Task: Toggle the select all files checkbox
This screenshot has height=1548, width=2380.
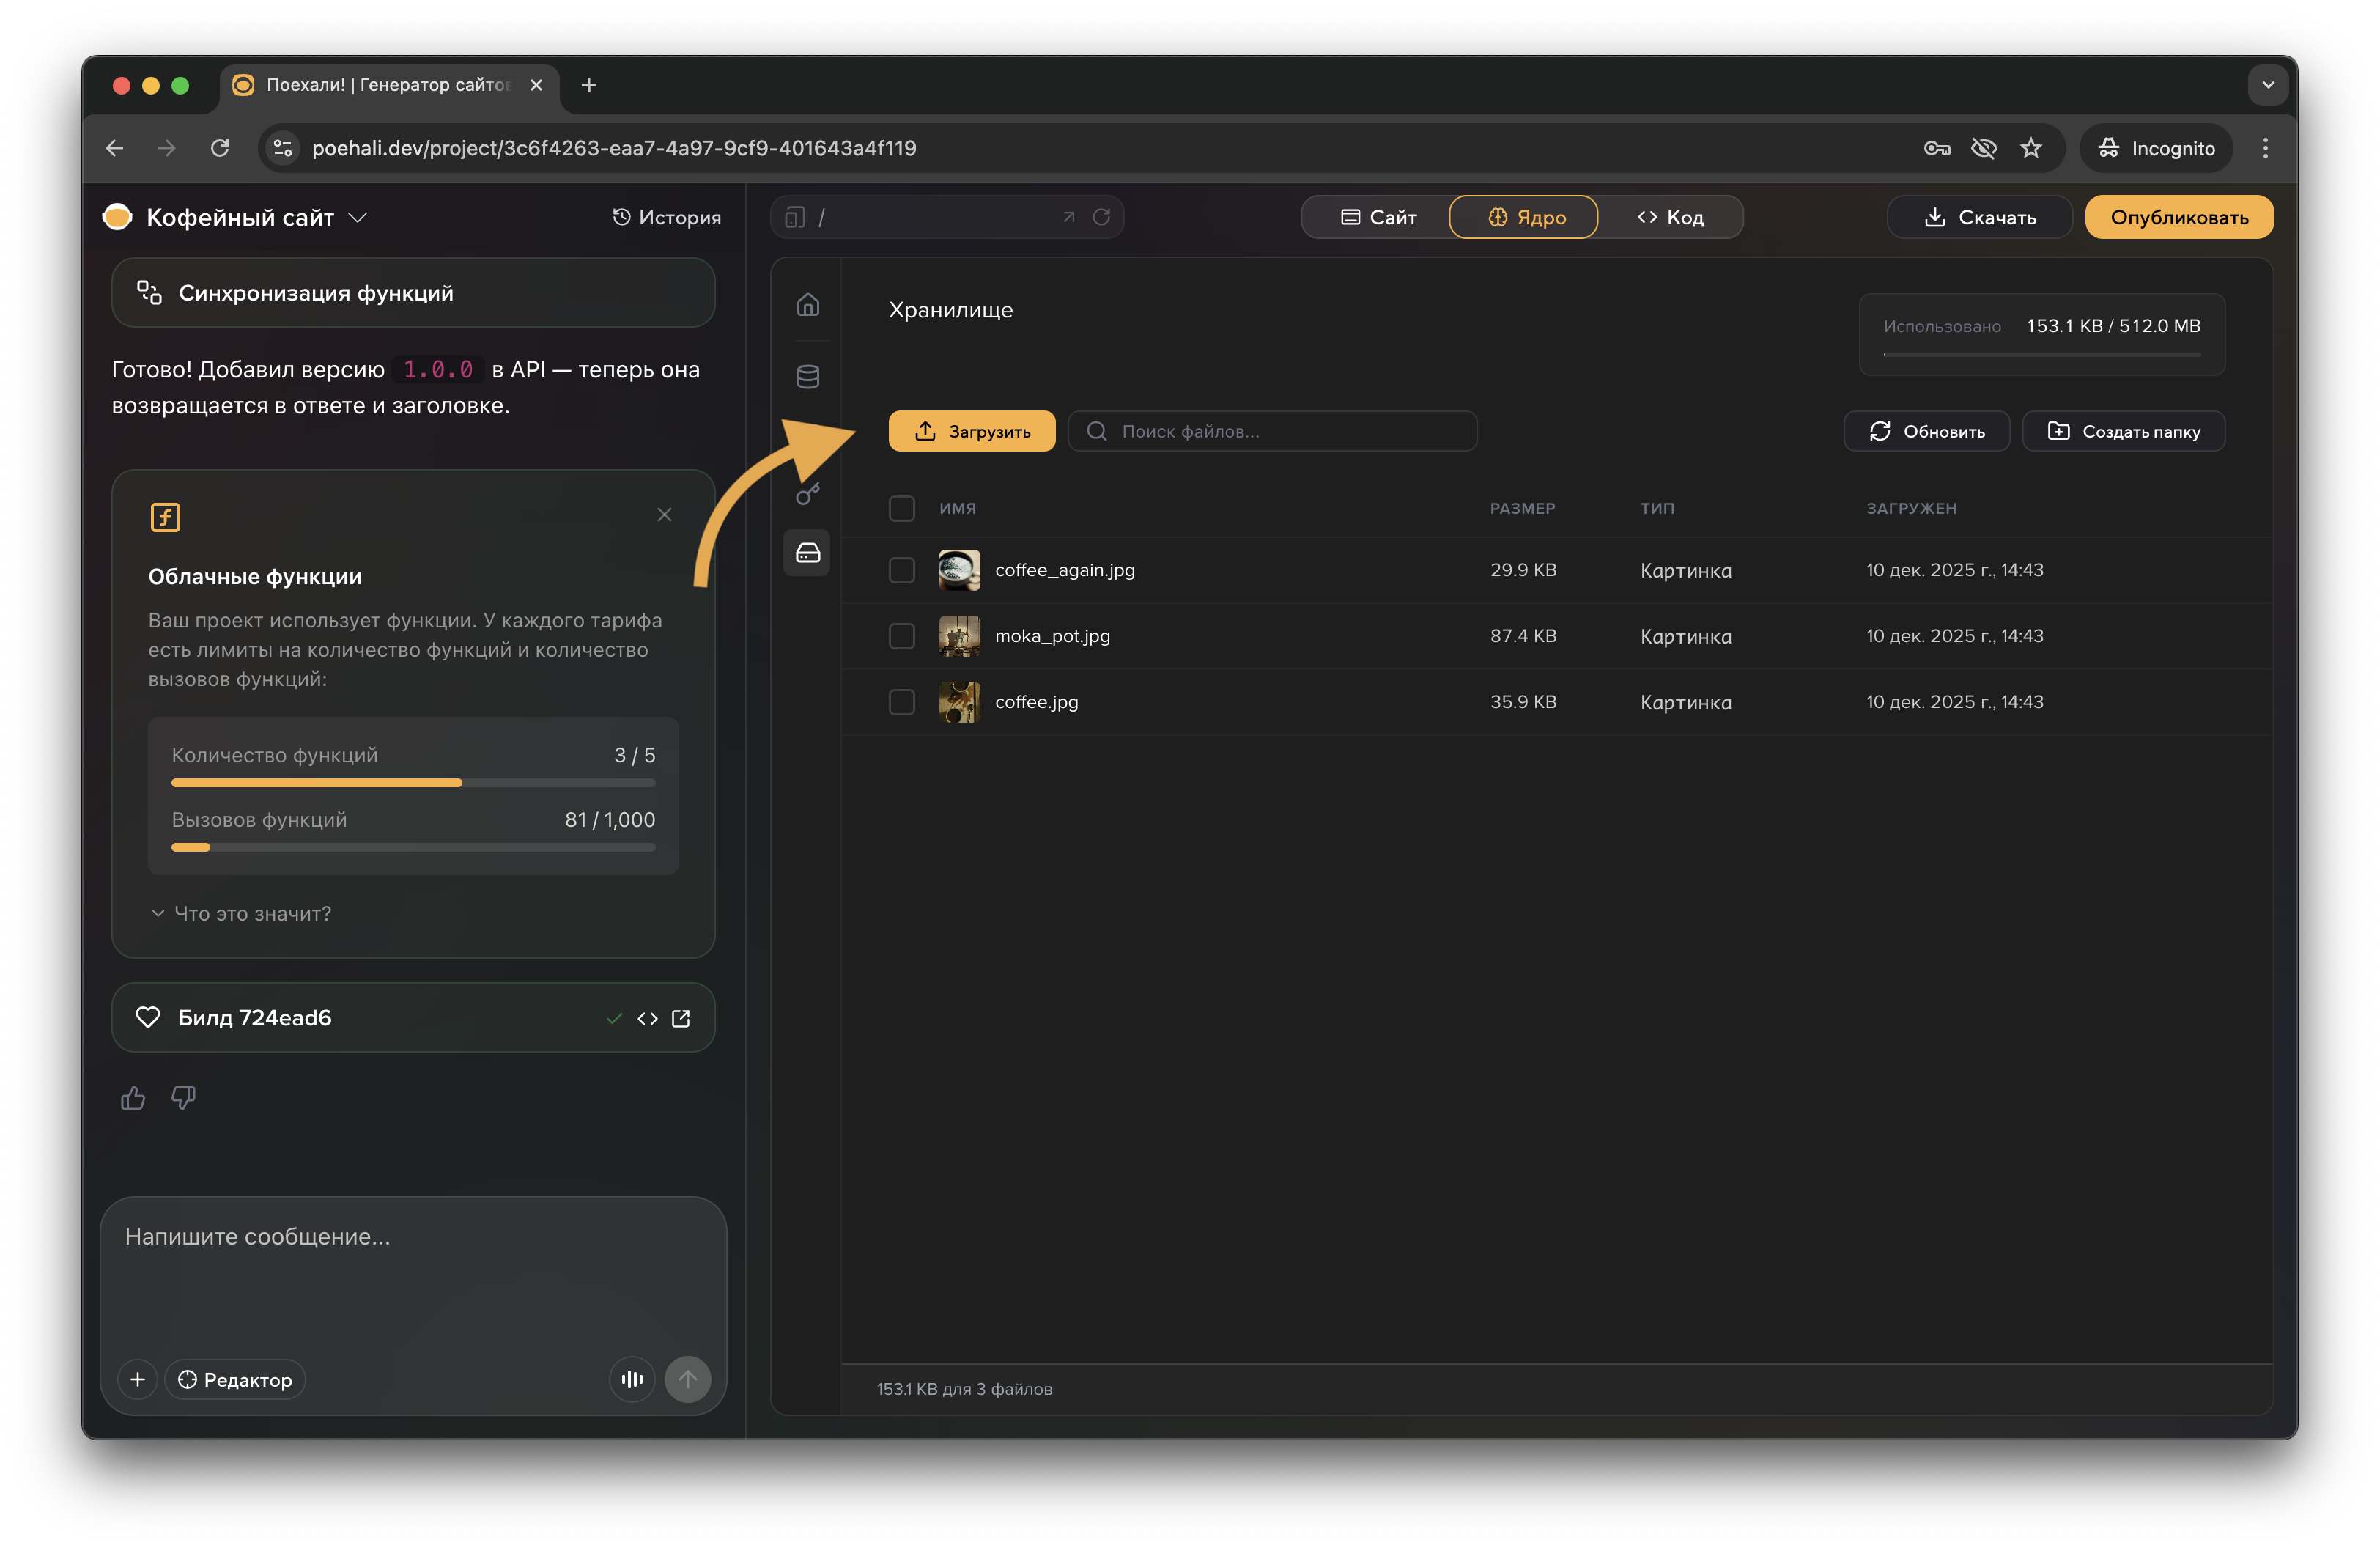Action: point(901,508)
